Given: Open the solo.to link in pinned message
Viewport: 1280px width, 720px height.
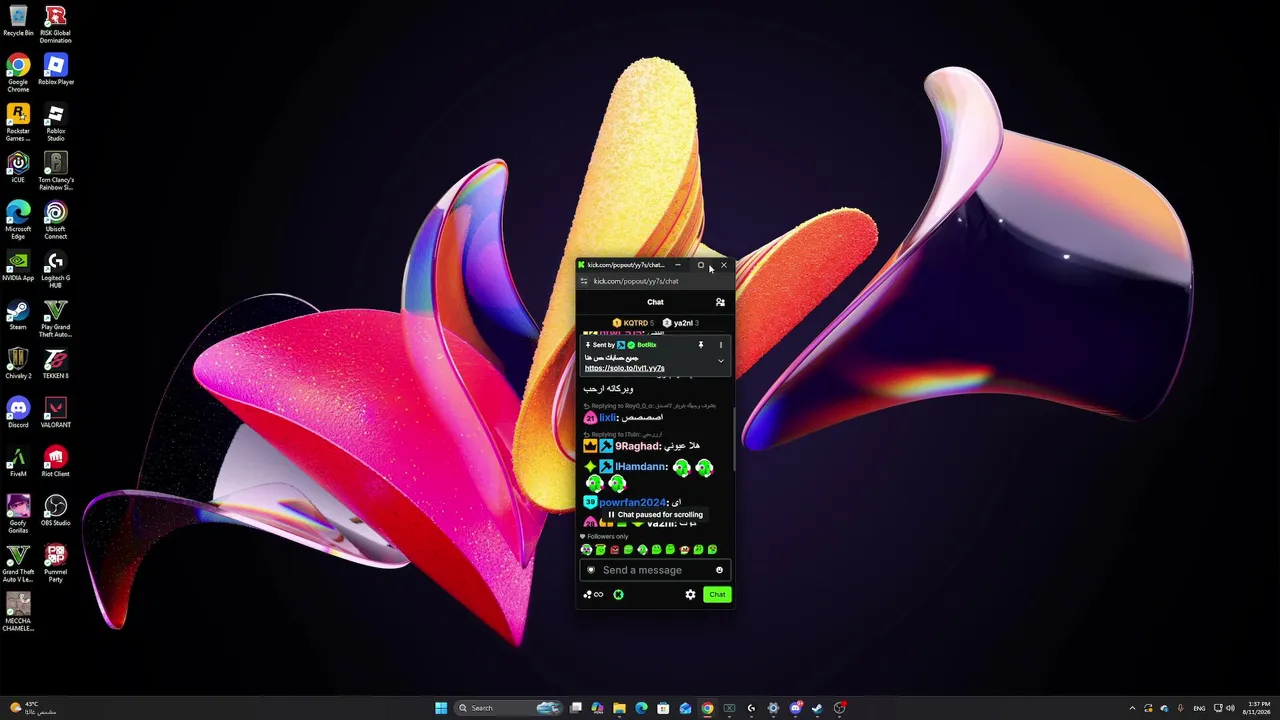Looking at the screenshot, I should tap(624, 368).
